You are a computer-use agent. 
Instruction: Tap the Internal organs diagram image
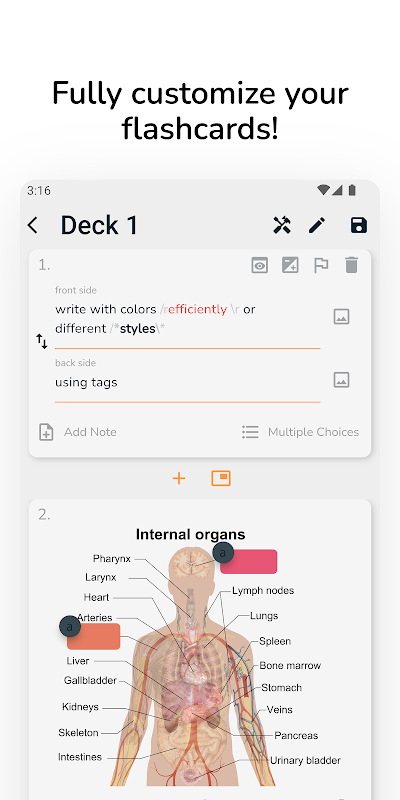pos(200,657)
